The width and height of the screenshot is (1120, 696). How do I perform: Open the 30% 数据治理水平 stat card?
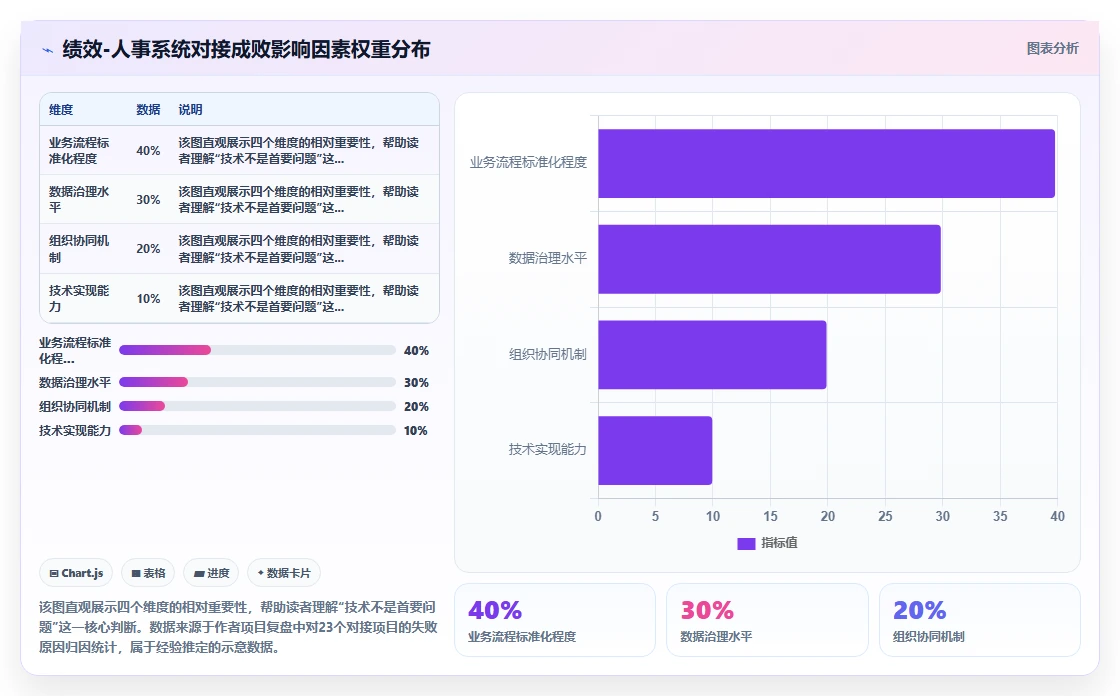coord(767,620)
